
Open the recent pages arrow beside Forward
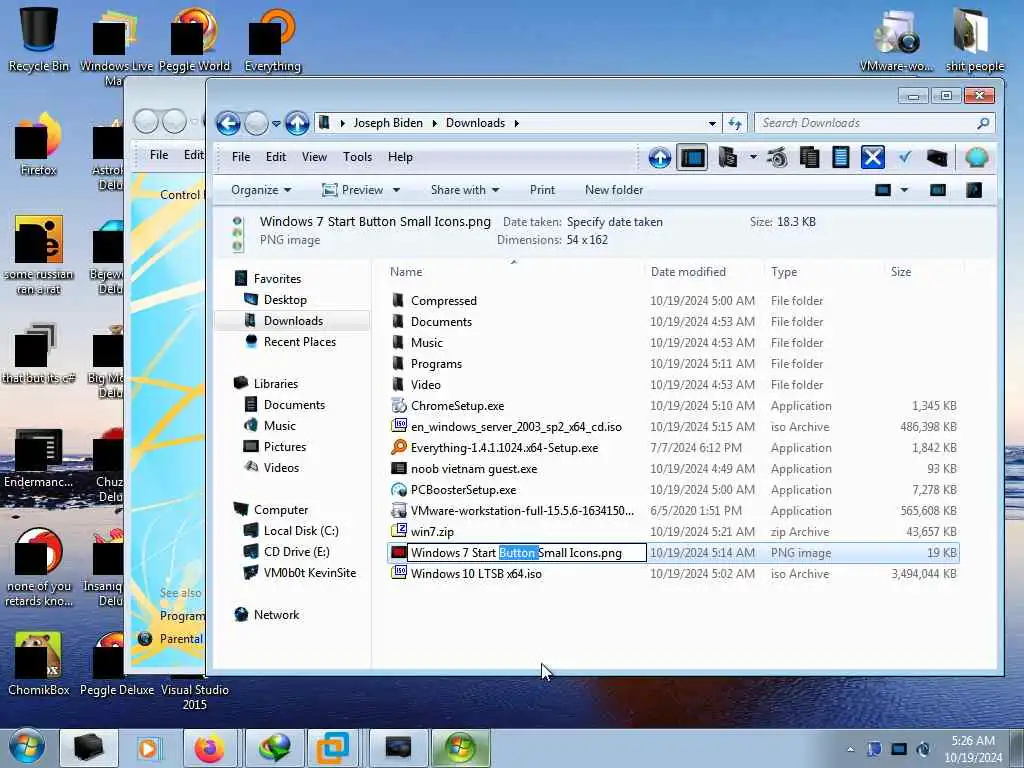pos(276,123)
